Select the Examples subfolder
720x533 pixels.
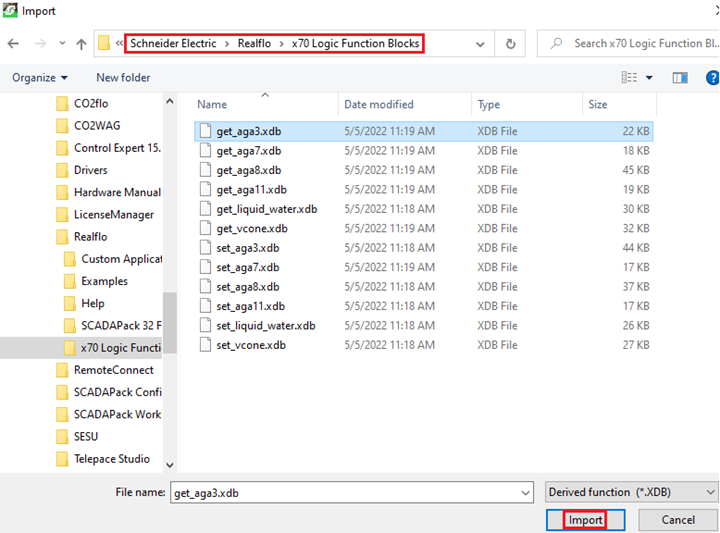pos(96,281)
